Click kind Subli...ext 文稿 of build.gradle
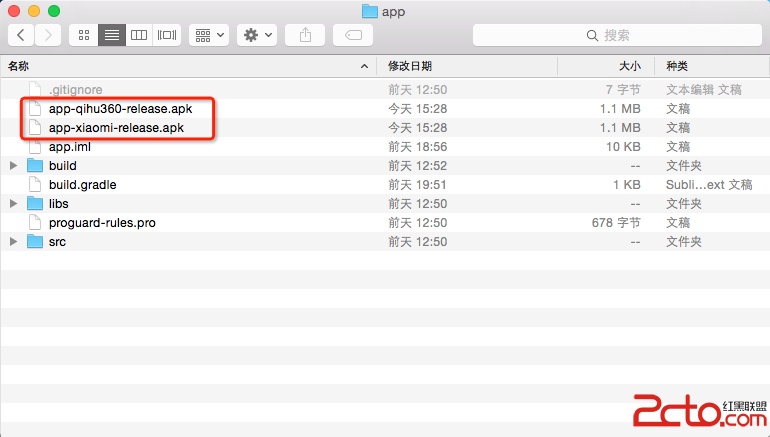Screen dimensions: 770x437 [x=709, y=185]
